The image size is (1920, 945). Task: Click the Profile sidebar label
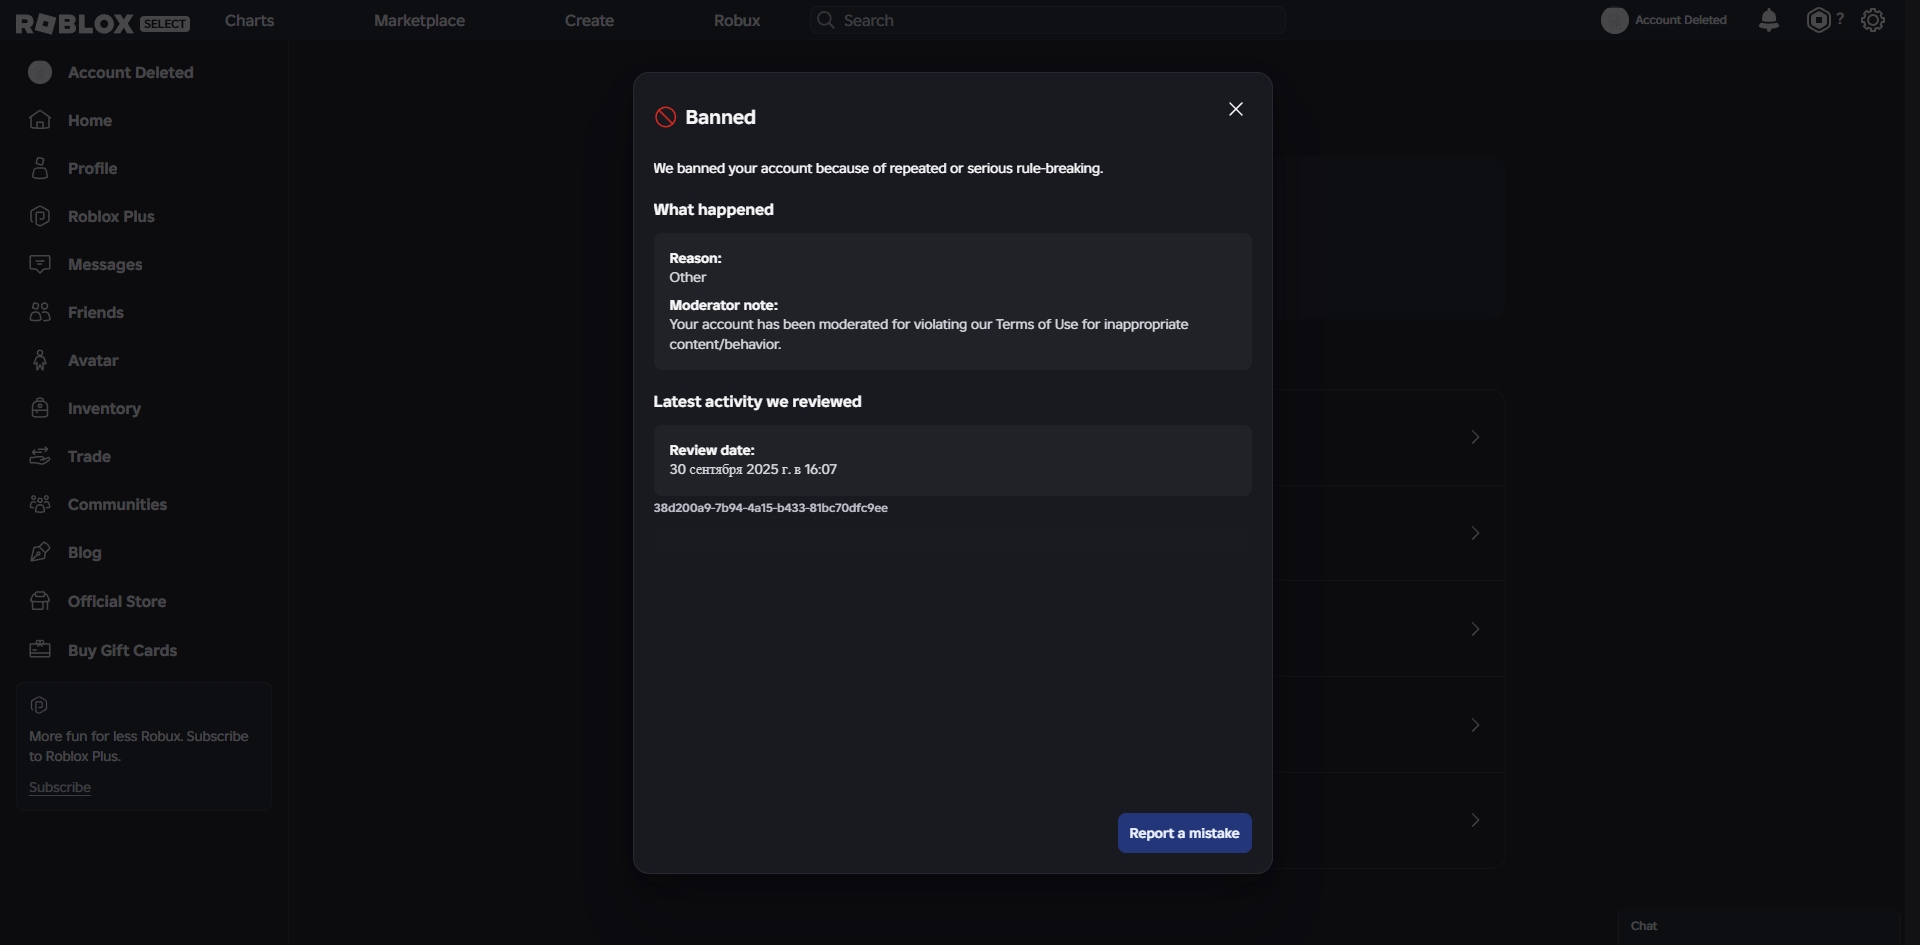[x=92, y=168]
